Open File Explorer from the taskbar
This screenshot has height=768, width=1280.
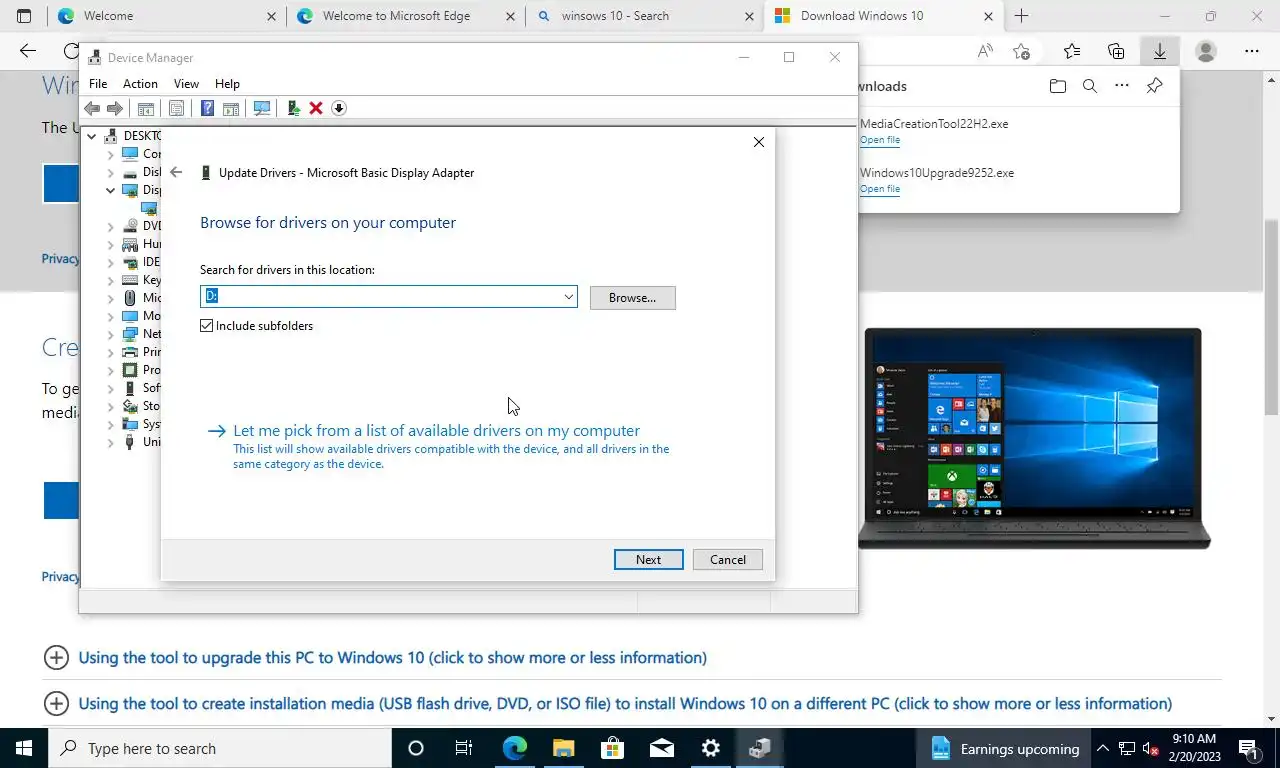[x=563, y=748]
